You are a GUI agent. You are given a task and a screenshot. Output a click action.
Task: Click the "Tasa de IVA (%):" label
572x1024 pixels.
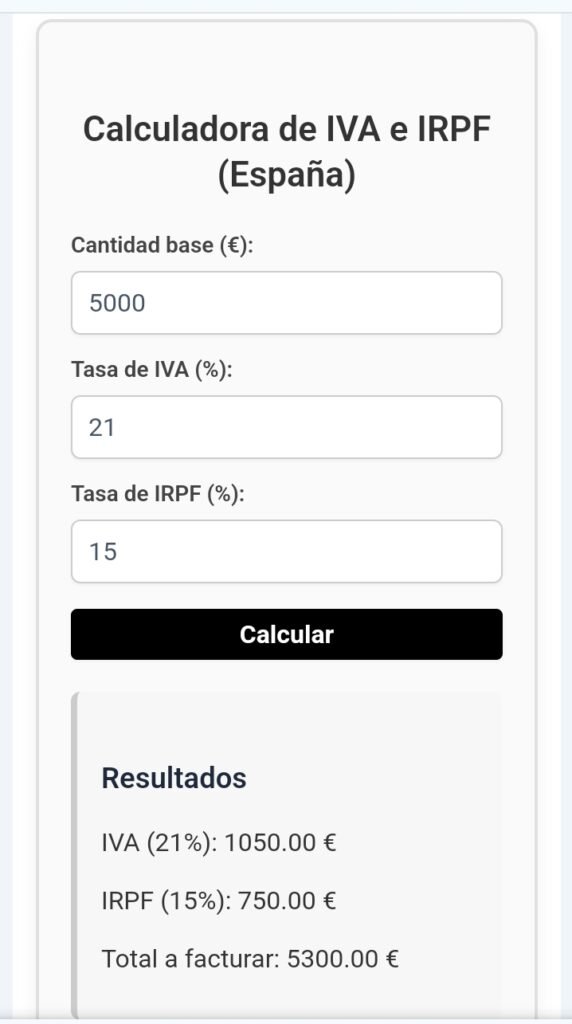[151, 370]
